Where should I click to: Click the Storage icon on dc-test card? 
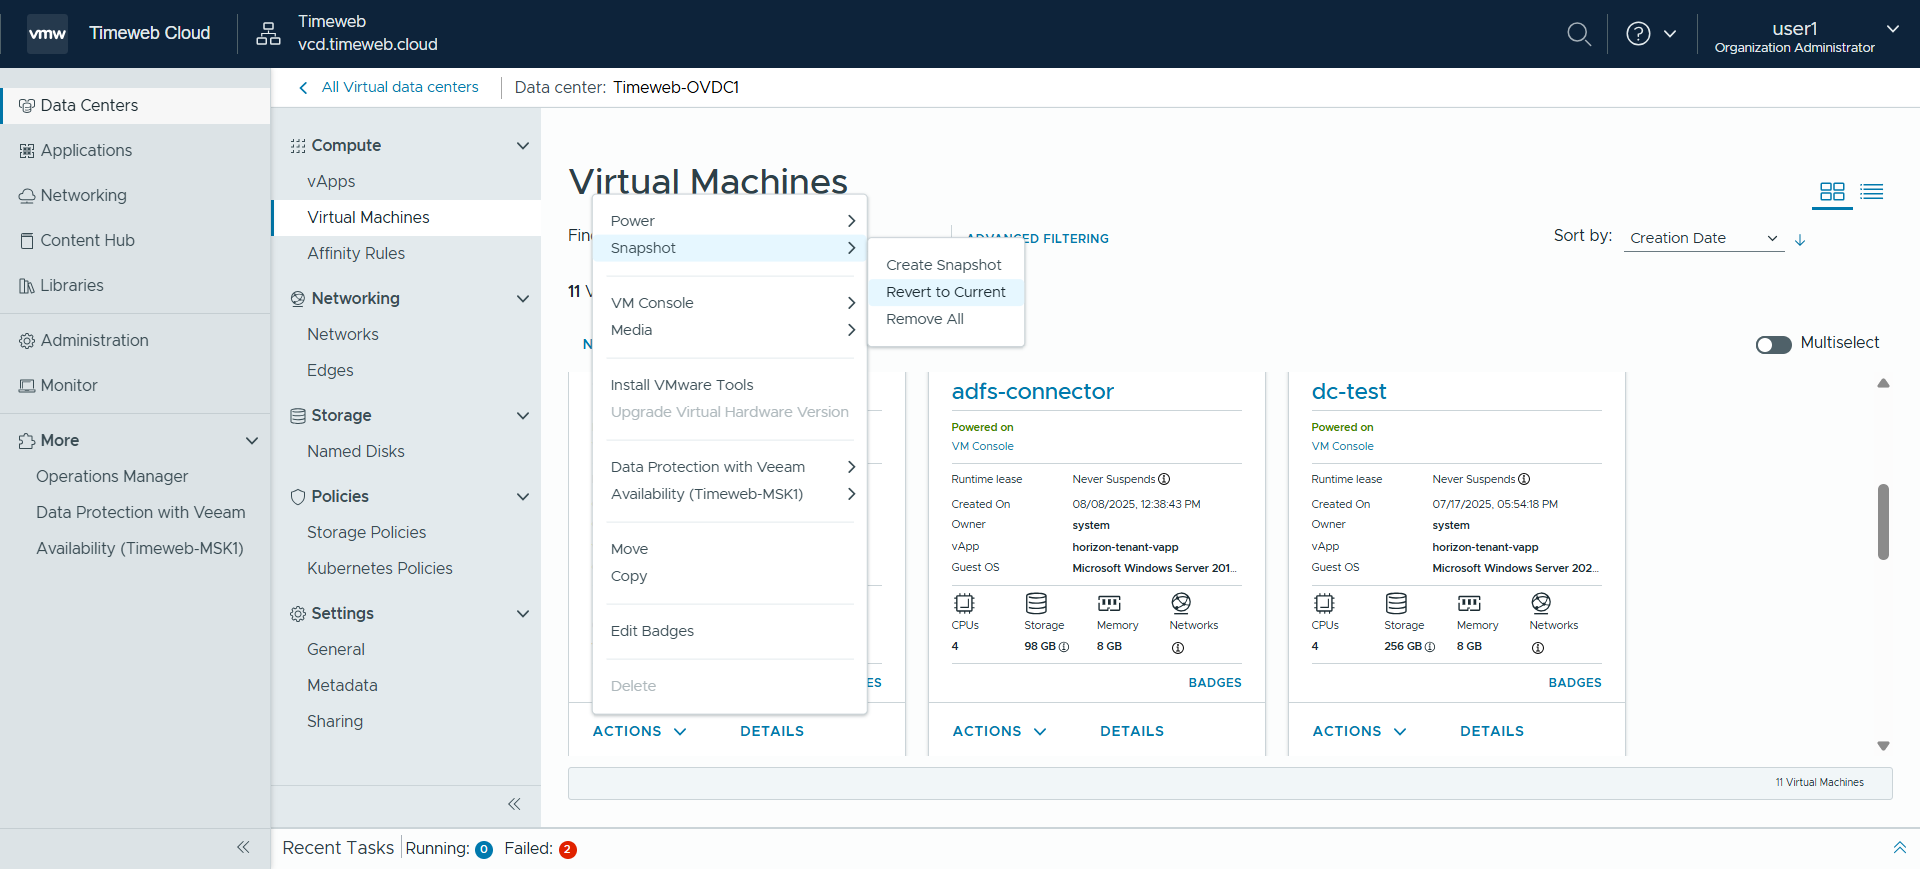pyautogui.click(x=1396, y=603)
